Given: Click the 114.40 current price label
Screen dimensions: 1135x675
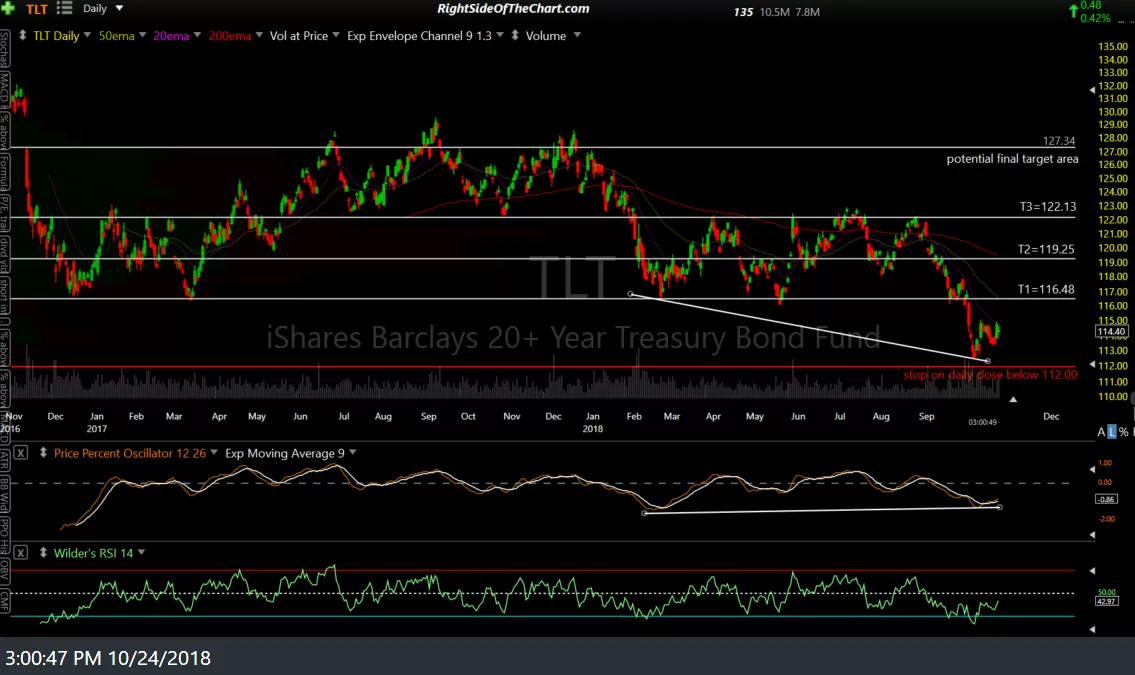Looking at the screenshot, I should [x=1111, y=332].
